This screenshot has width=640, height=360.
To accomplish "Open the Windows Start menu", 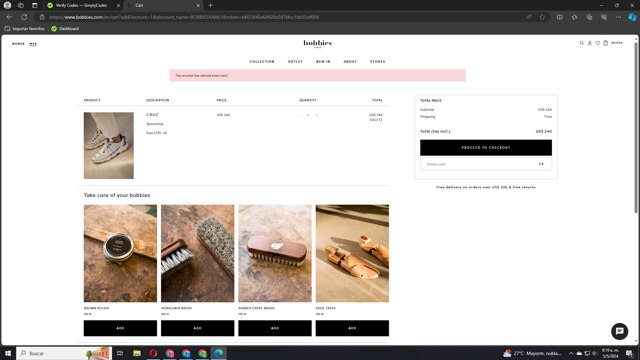I will click(x=8, y=353).
